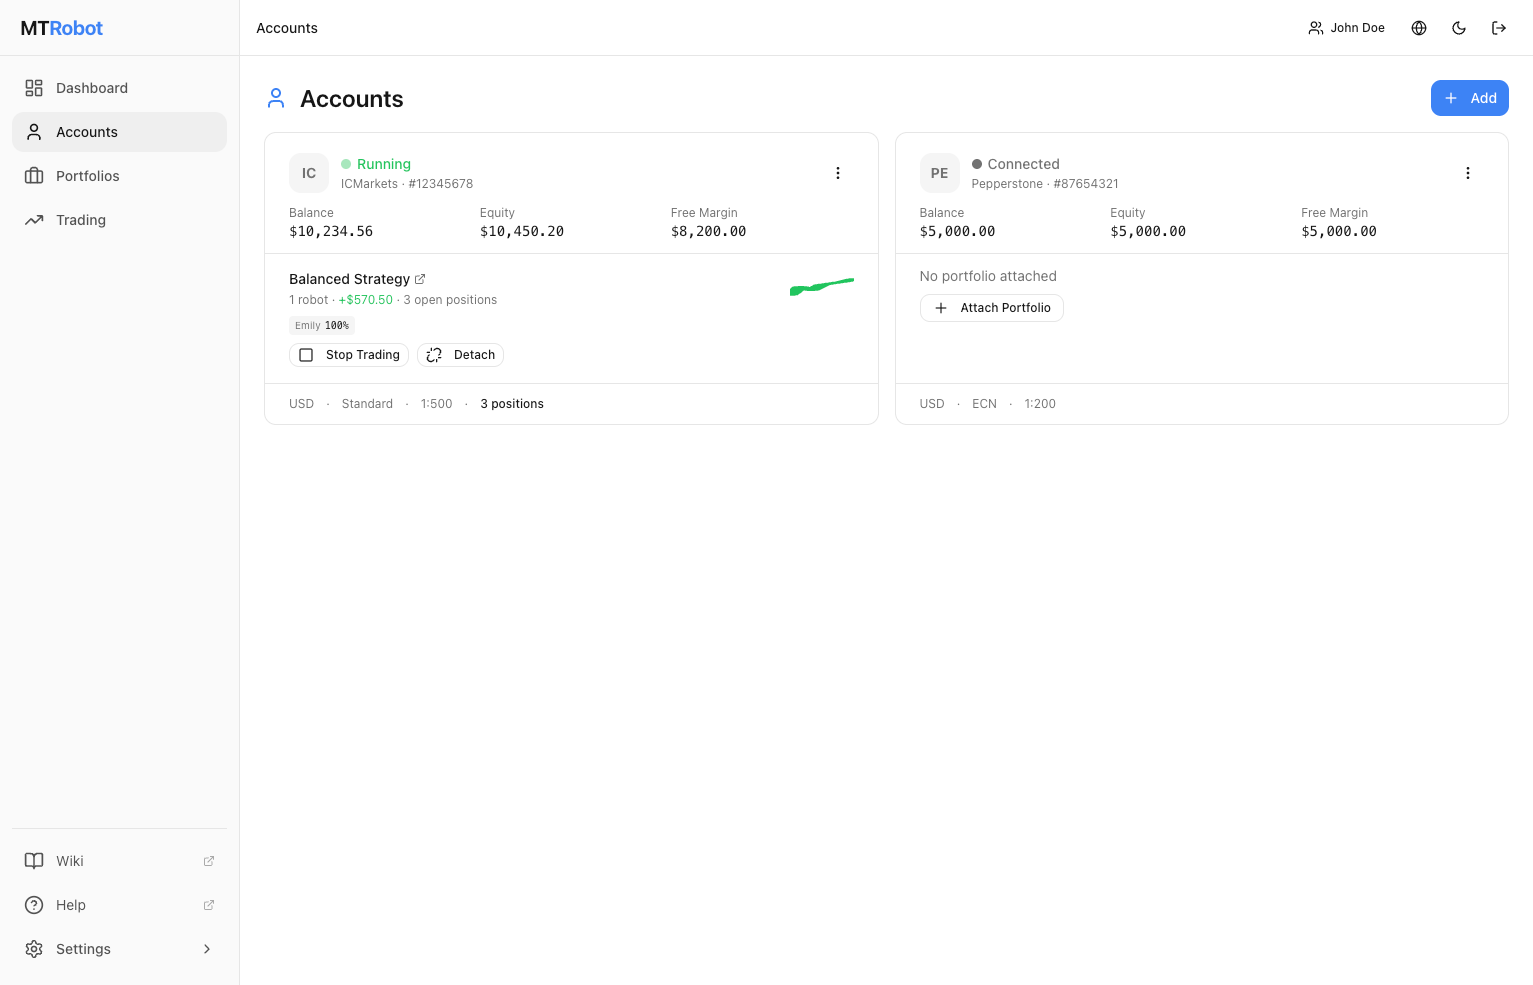Click Accounts in the top breadcrumb bar
Screen dimensions: 1533x985
286,28
